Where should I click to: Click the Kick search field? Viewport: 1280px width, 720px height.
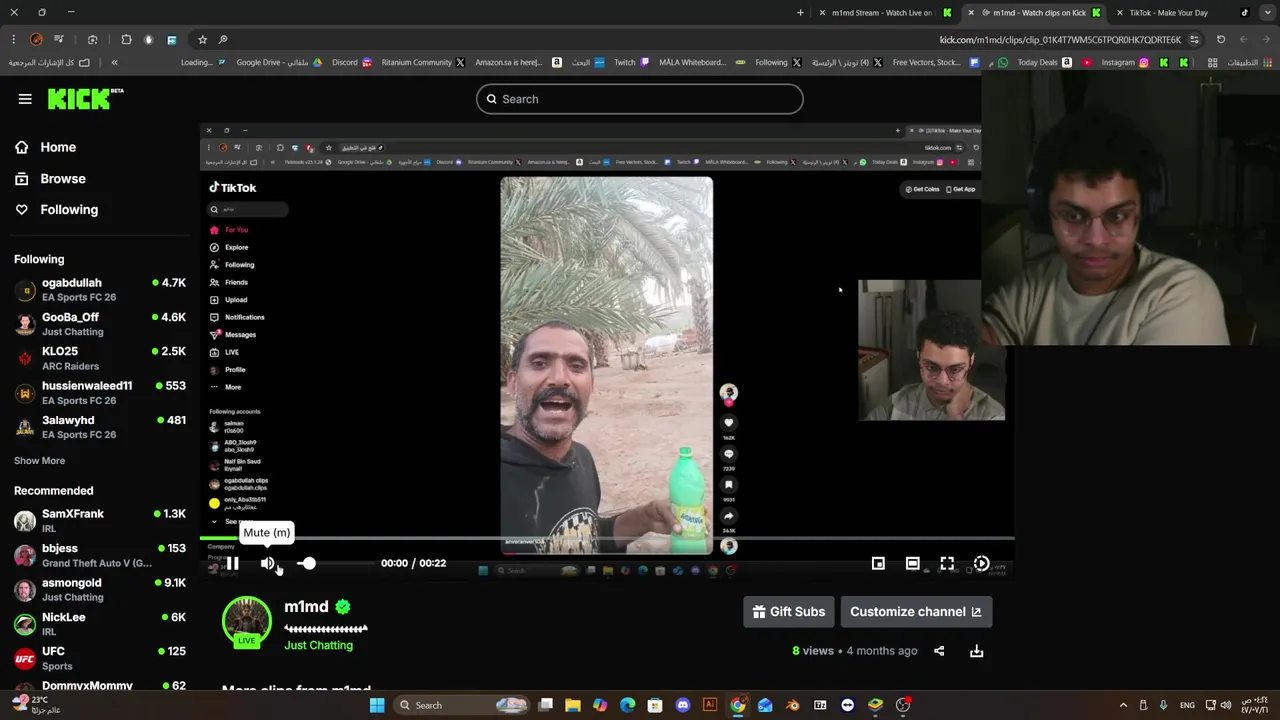point(640,99)
